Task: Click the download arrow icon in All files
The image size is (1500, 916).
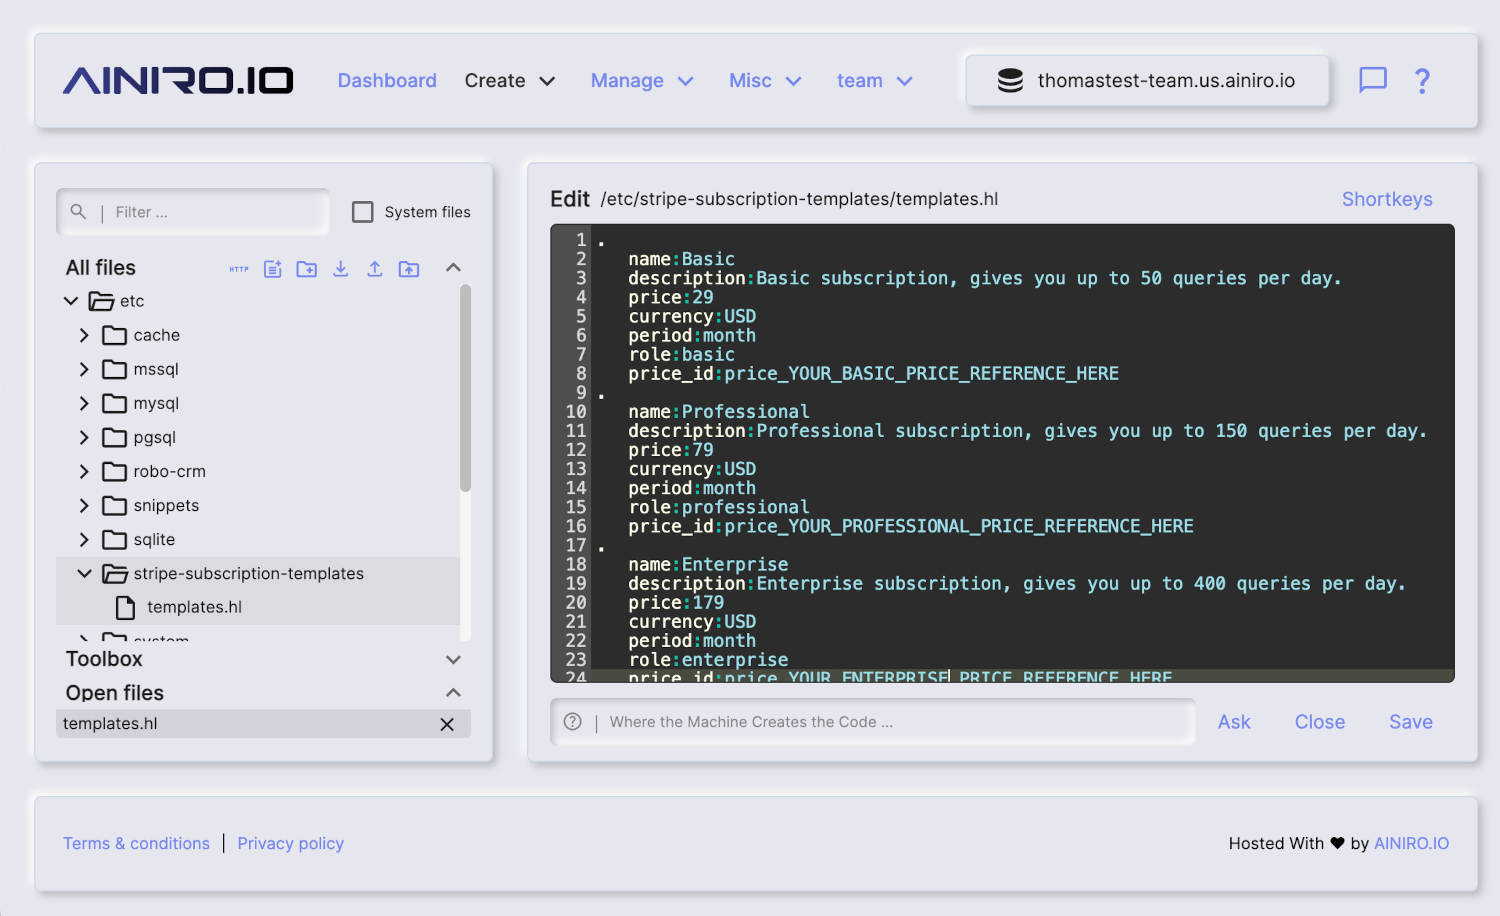Action: pos(341,268)
